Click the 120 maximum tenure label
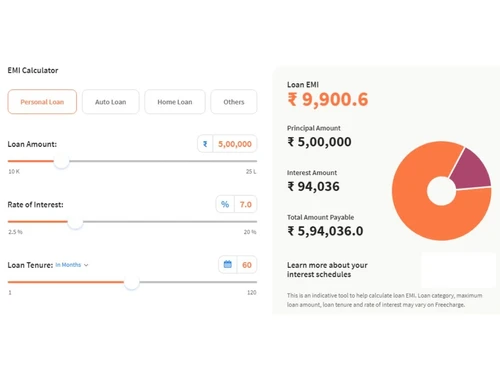Screen dimensions: 500x375 252,292
